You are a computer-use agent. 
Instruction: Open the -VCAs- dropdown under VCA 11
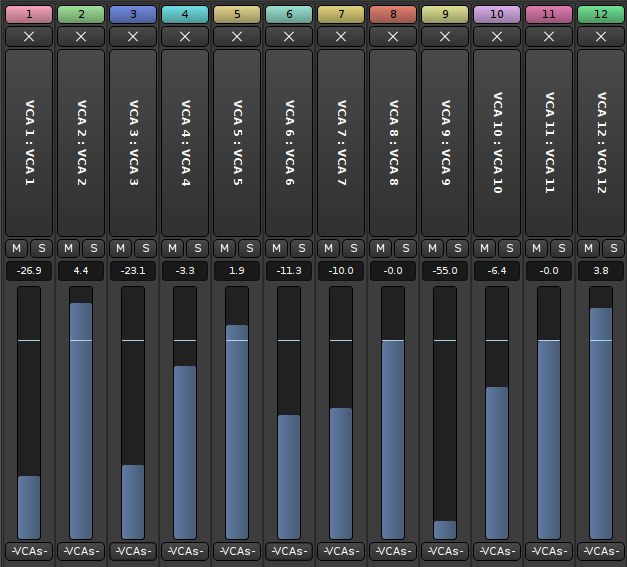(x=549, y=551)
